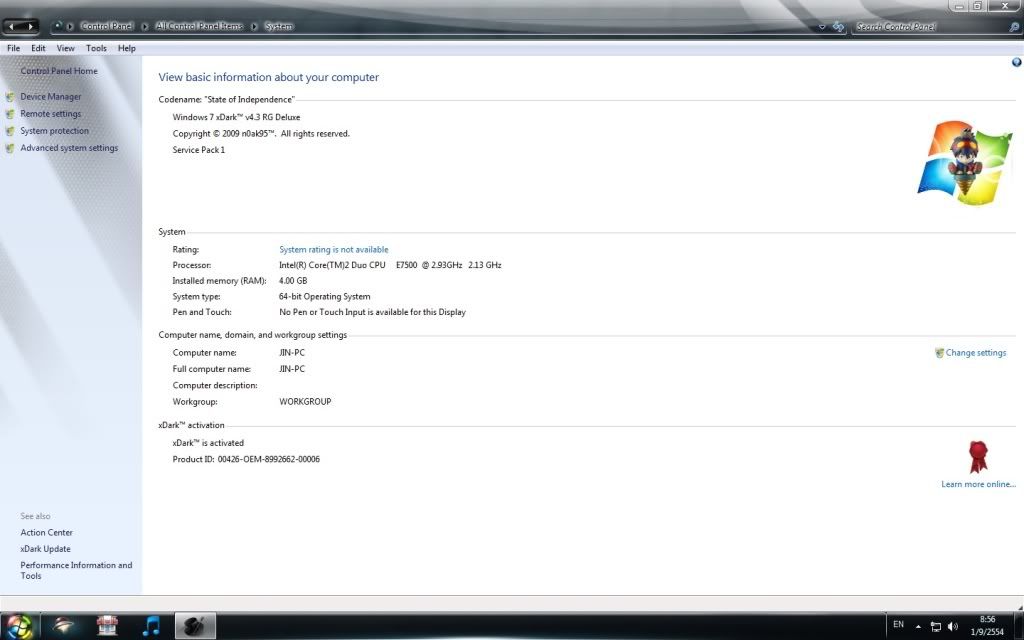Open the taskbar clock showing 8:56
The width and height of the screenshot is (1024, 640).
tap(987, 626)
